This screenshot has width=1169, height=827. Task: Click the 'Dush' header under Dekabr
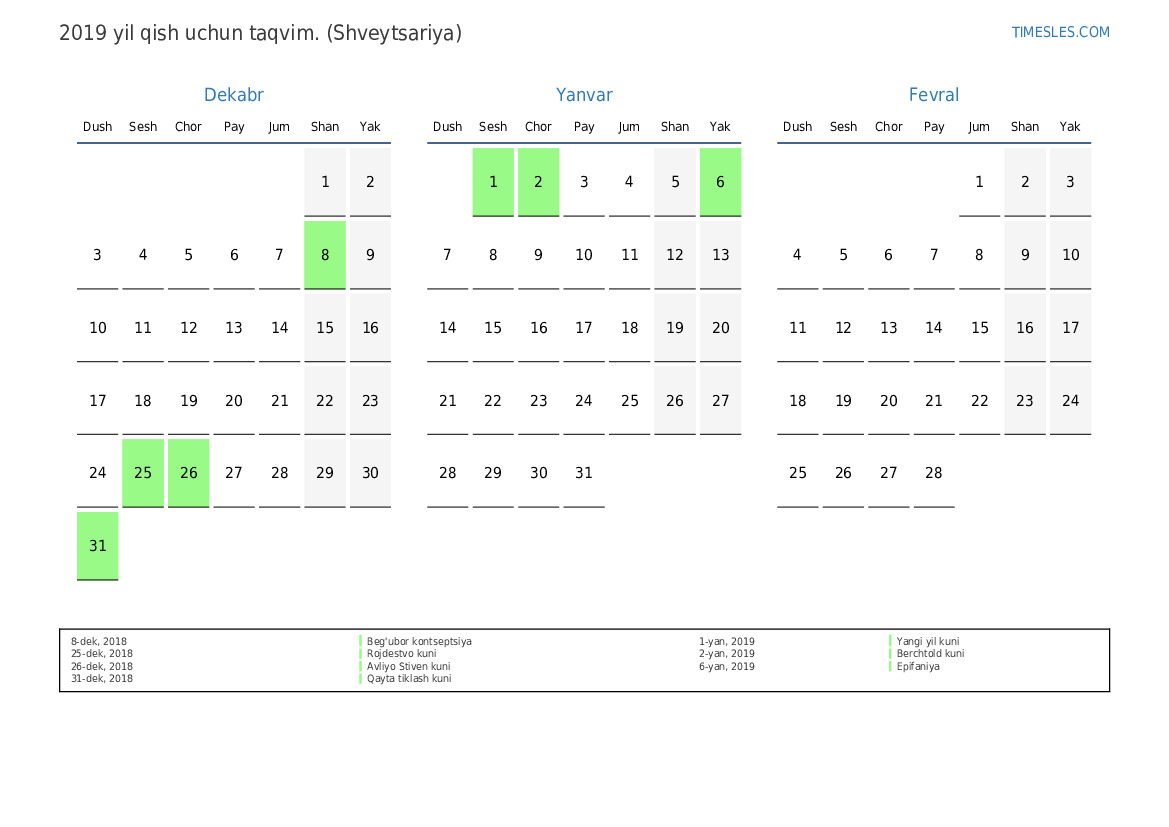(98, 127)
